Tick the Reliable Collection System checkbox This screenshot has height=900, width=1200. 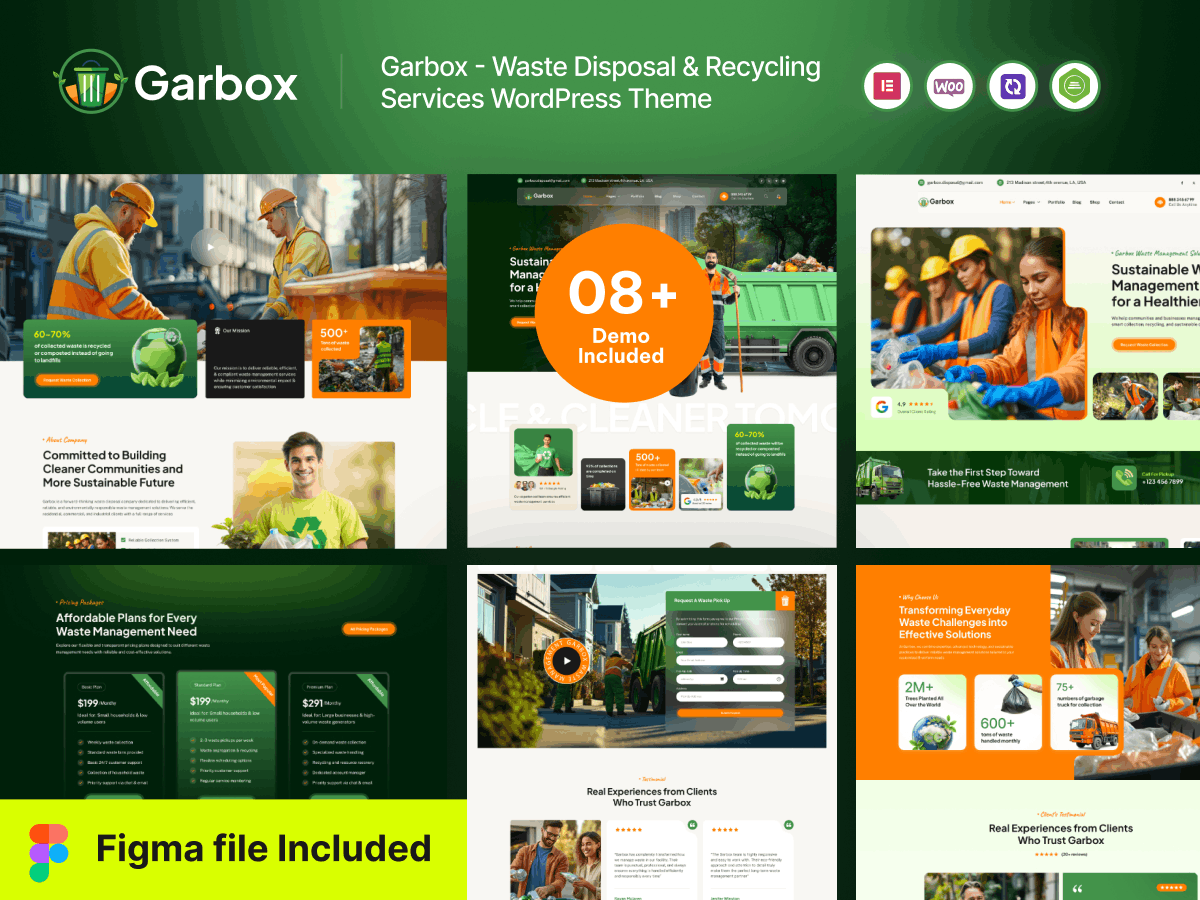tap(123, 540)
